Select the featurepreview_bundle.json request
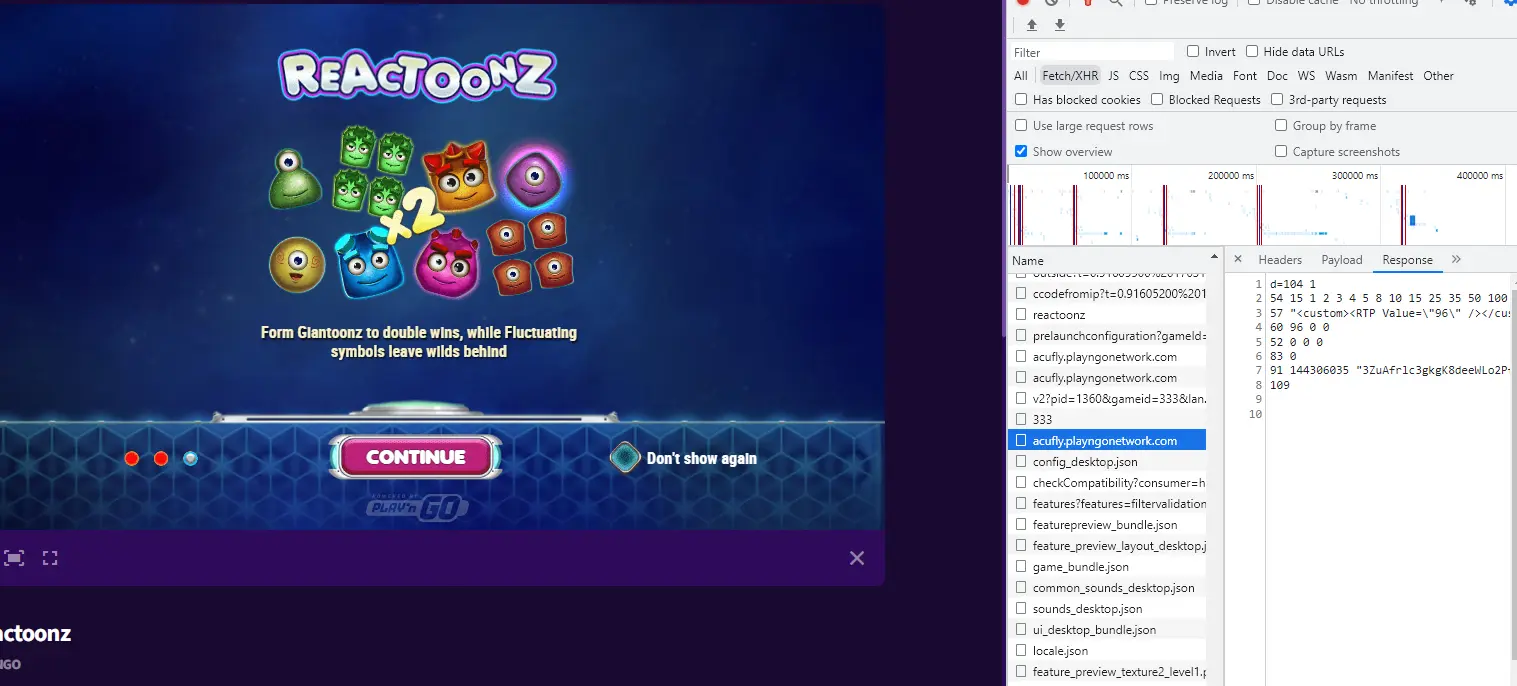This screenshot has width=1517, height=686. click(1107, 524)
